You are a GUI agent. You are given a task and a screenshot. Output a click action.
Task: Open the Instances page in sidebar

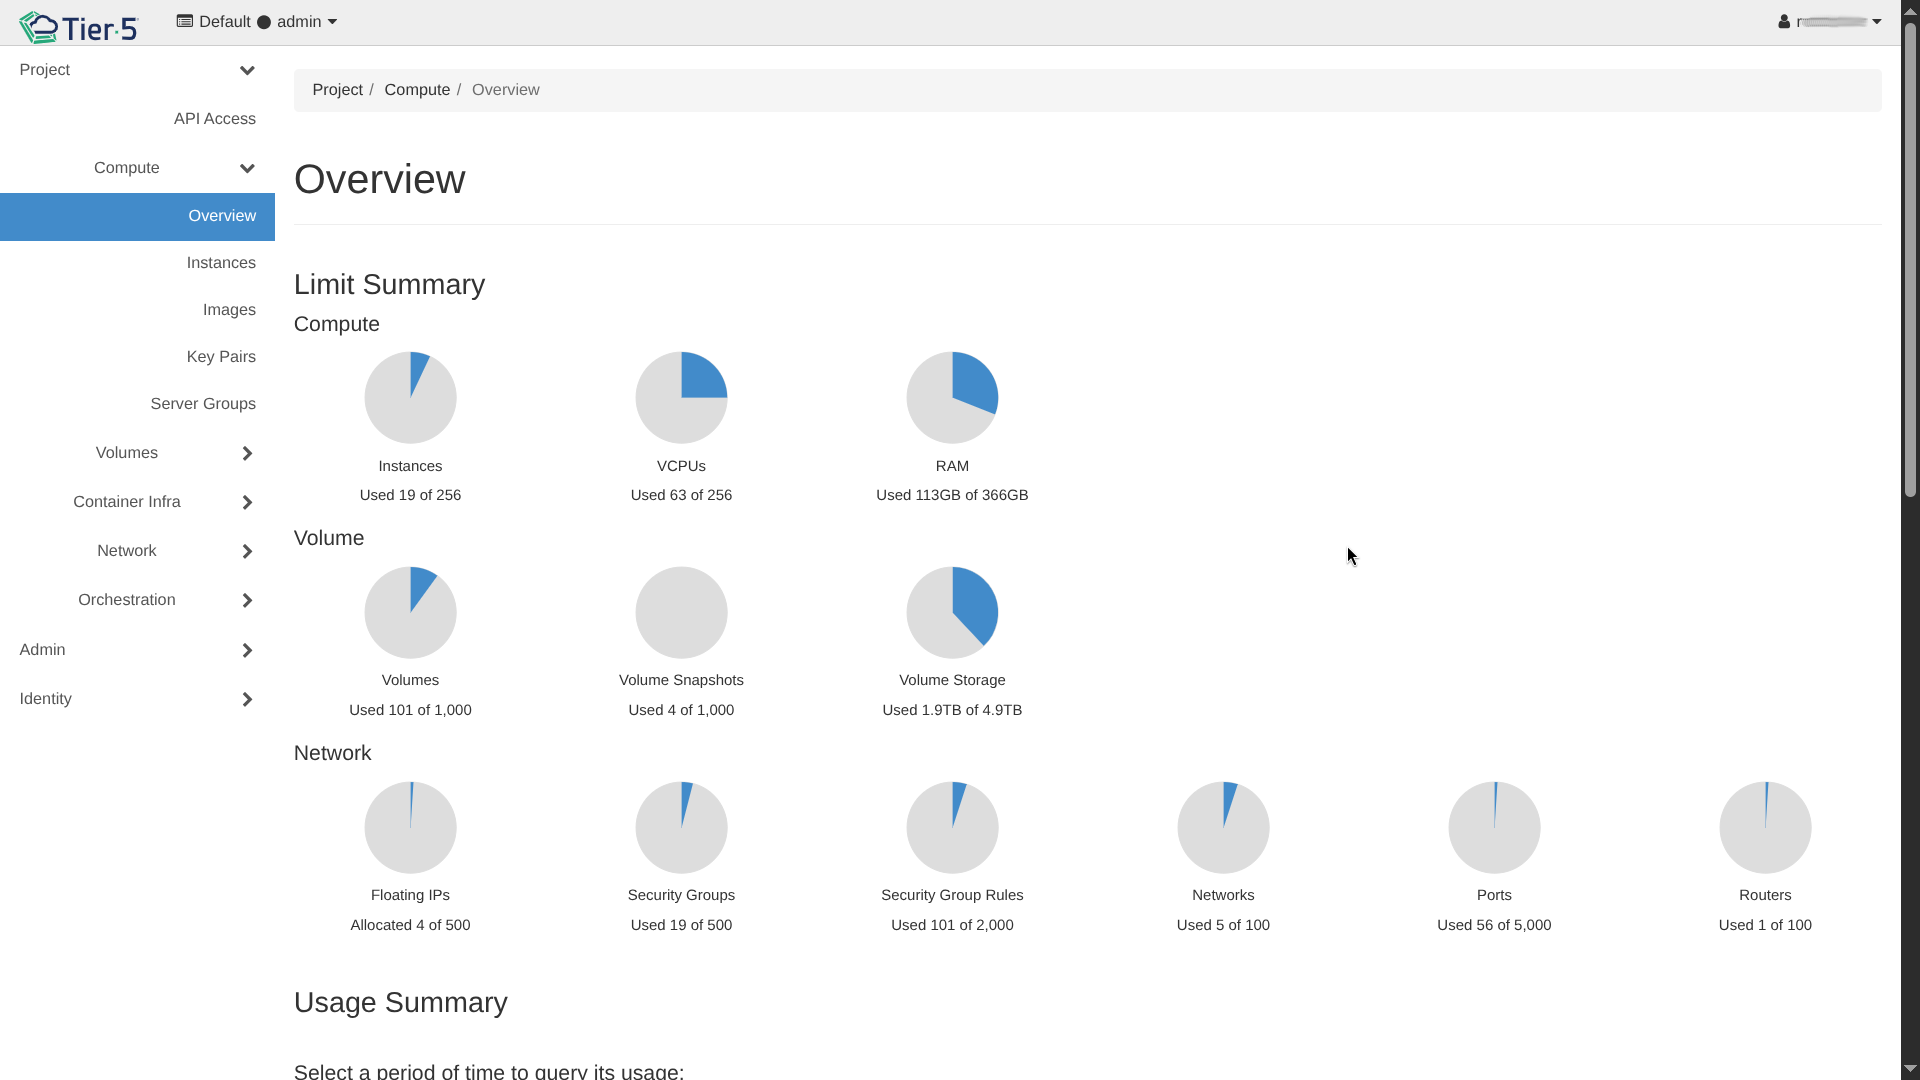tap(221, 263)
